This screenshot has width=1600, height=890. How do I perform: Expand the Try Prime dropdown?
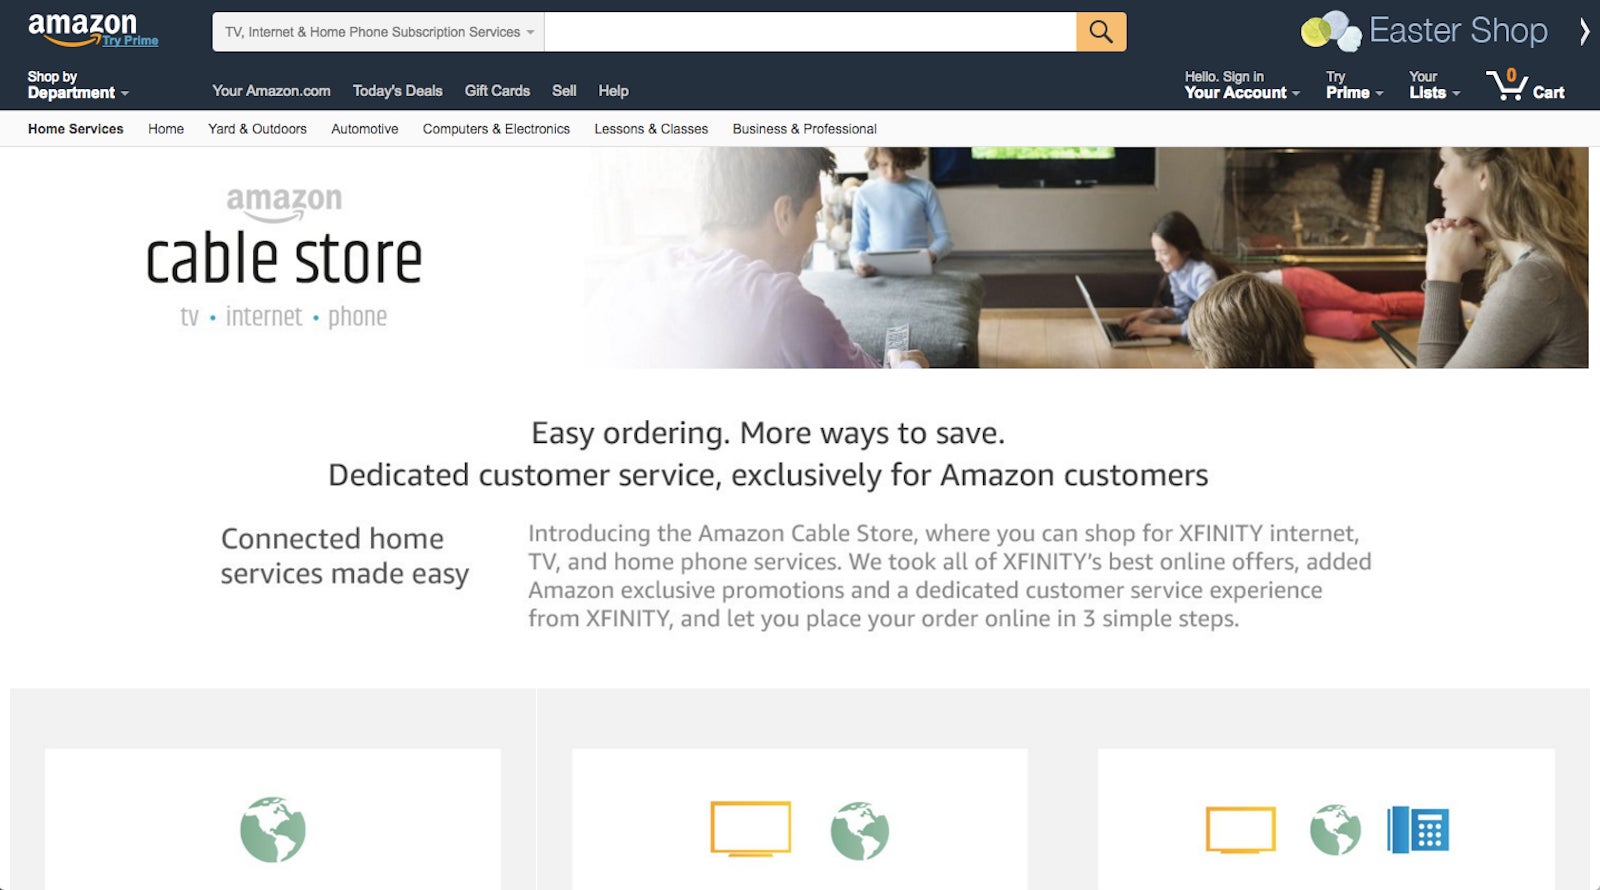(1354, 85)
